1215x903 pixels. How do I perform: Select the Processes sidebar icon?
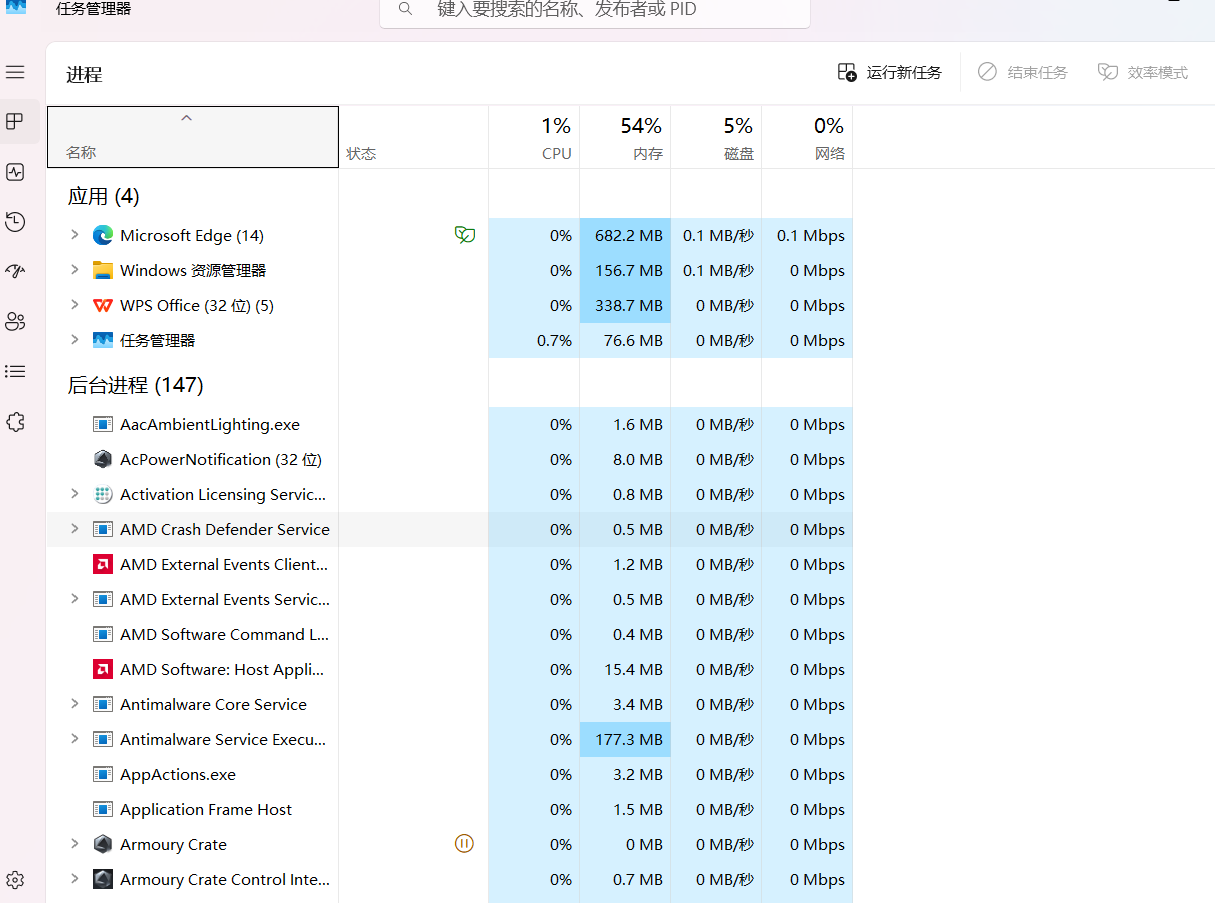pos(15,122)
